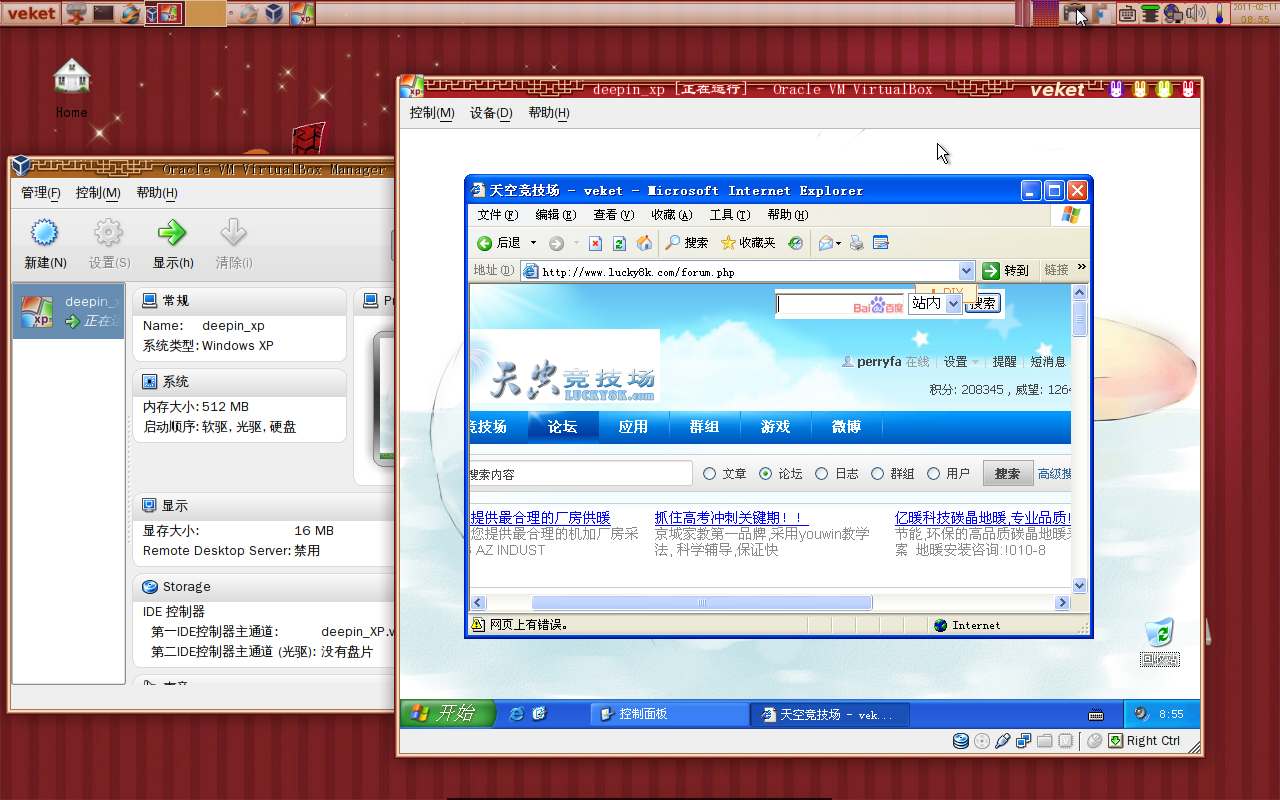The height and width of the screenshot is (800, 1280).
Task: Click the VM hard disk activity status icon
Action: 961,741
